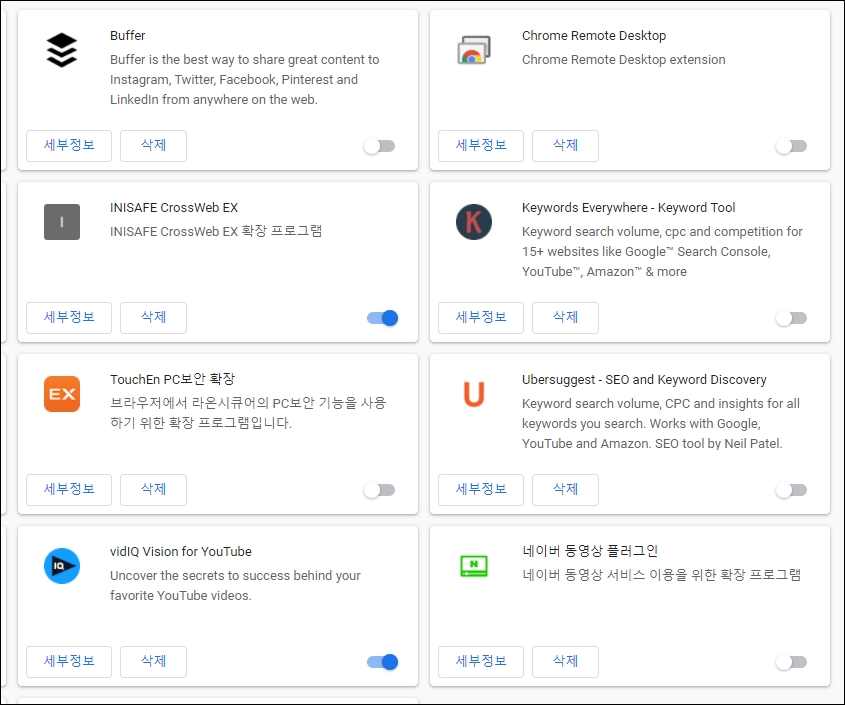Enable the TouchEn PC보안 확장 toggle

click(x=378, y=489)
